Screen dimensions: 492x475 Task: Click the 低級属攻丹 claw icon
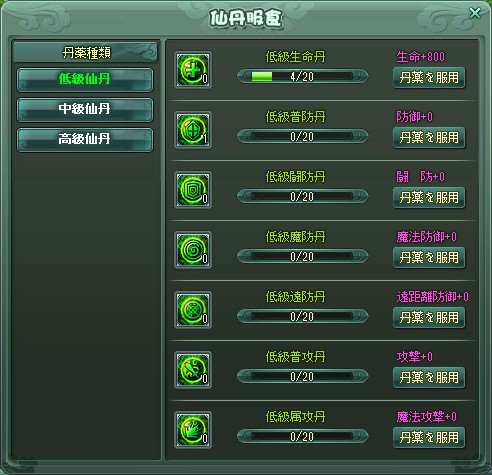pos(193,430)
